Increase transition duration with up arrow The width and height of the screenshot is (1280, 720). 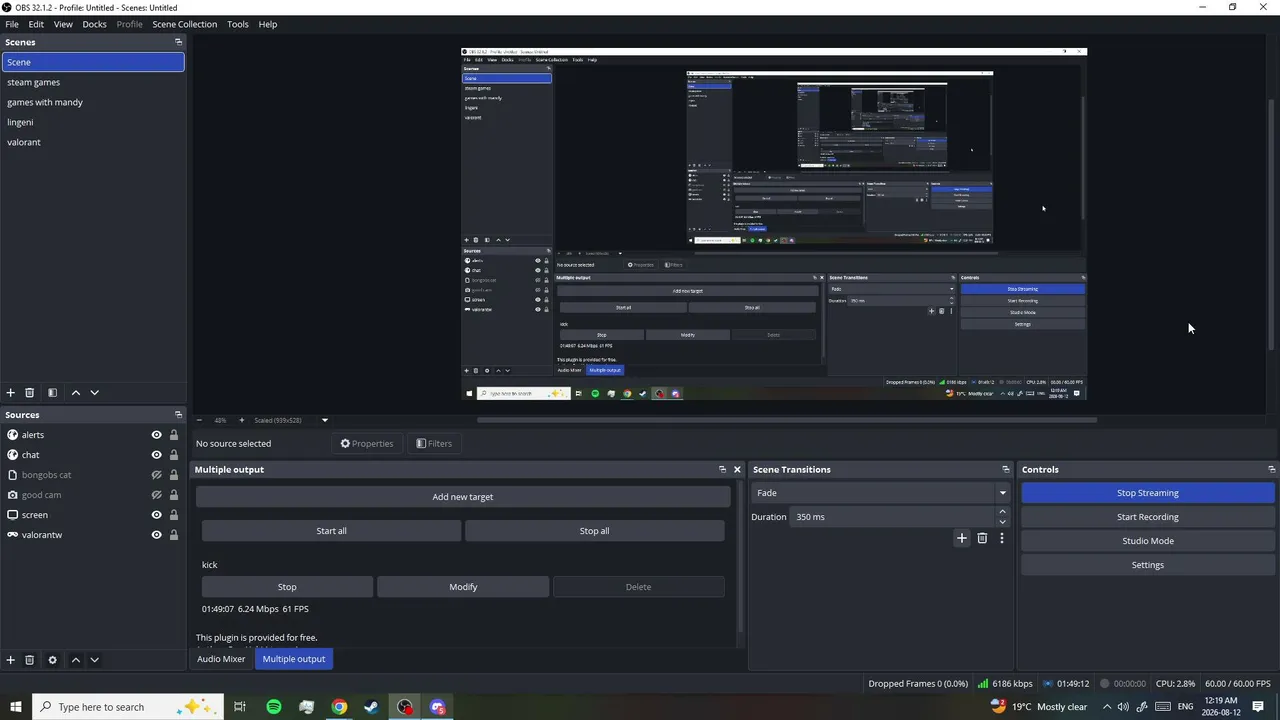coord(1002,512)
